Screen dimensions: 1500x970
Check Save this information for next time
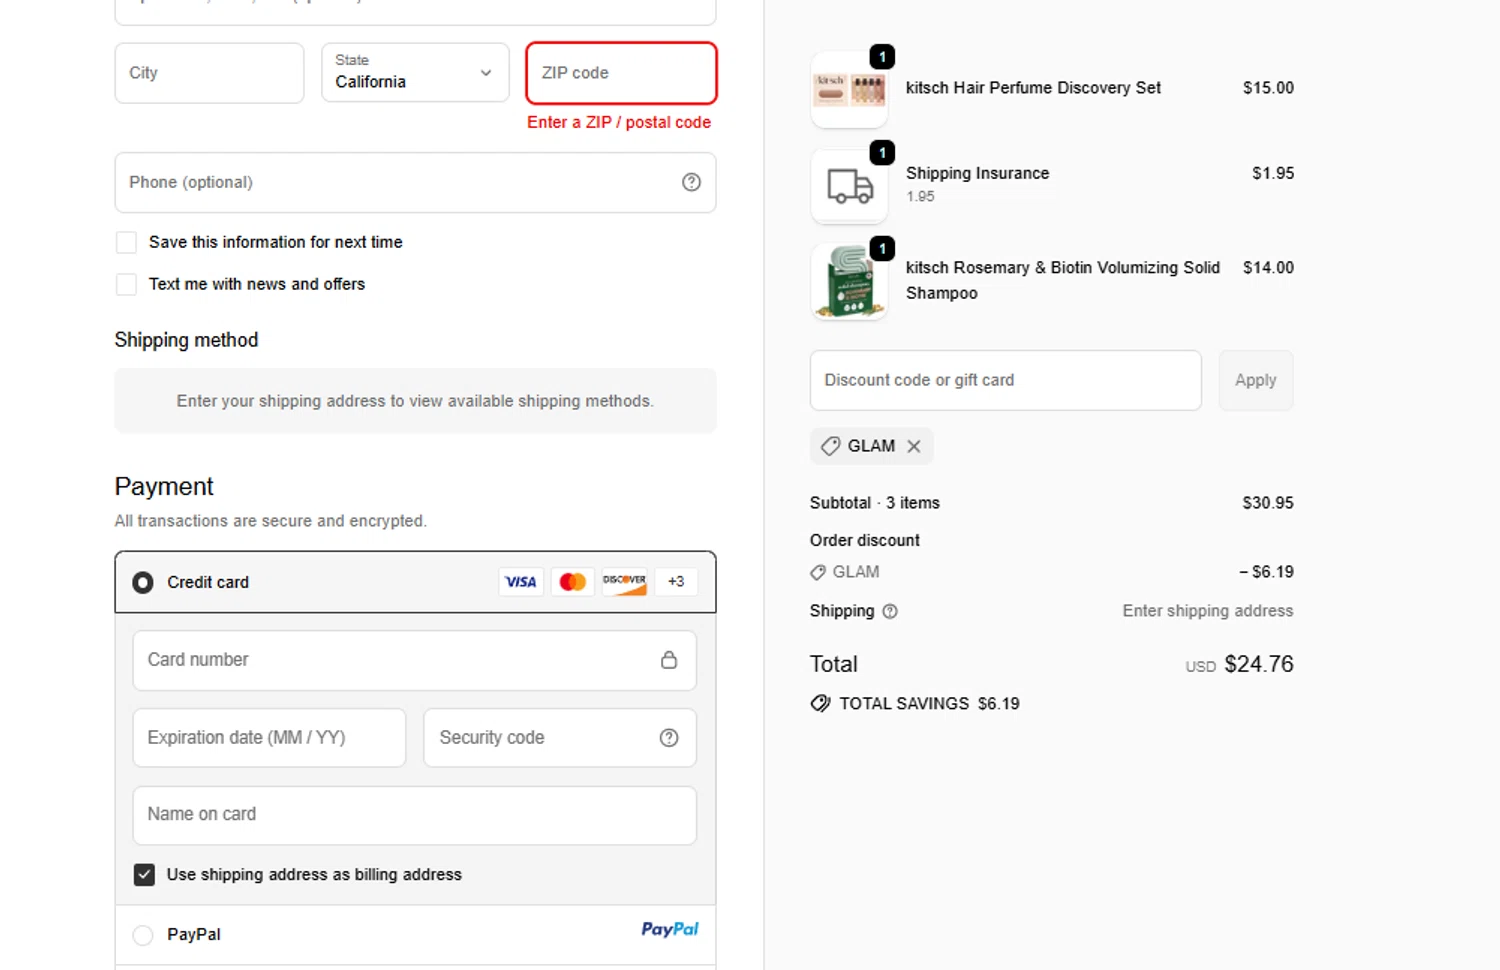click(126, 242)
